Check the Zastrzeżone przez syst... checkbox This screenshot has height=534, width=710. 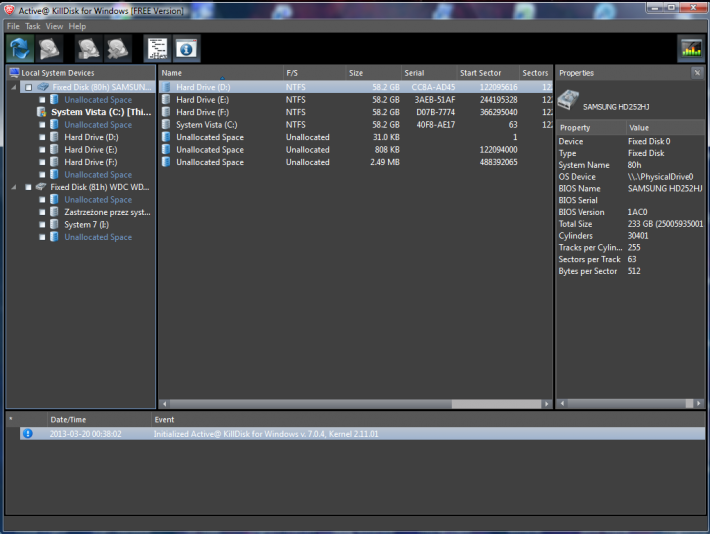coord(42,212)
